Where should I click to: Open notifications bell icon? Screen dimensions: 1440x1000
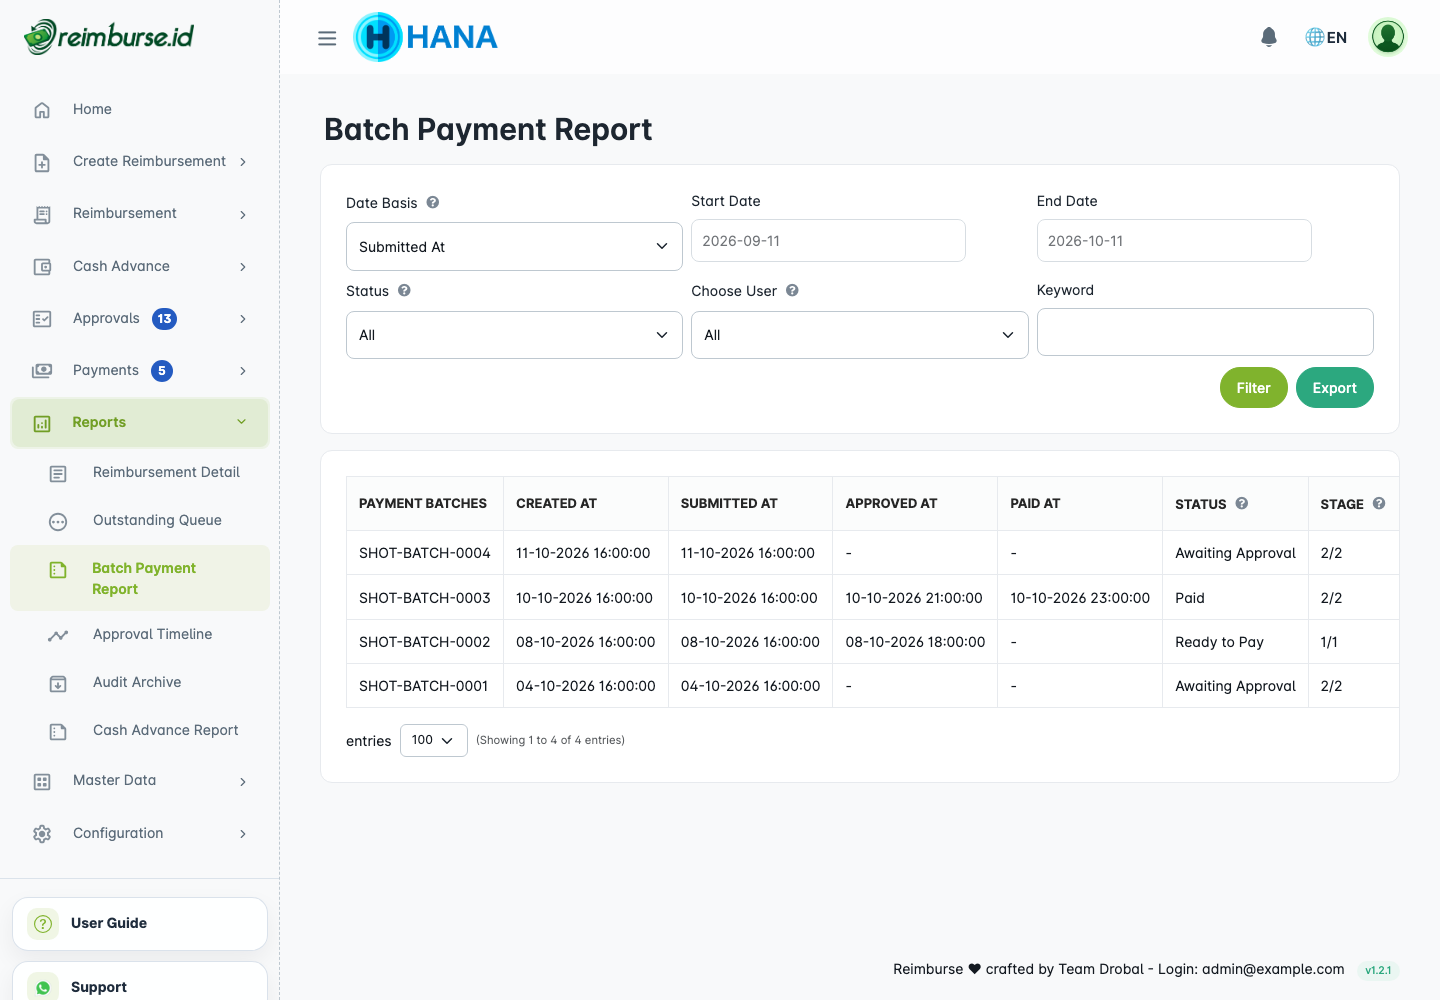(1269, 37)
